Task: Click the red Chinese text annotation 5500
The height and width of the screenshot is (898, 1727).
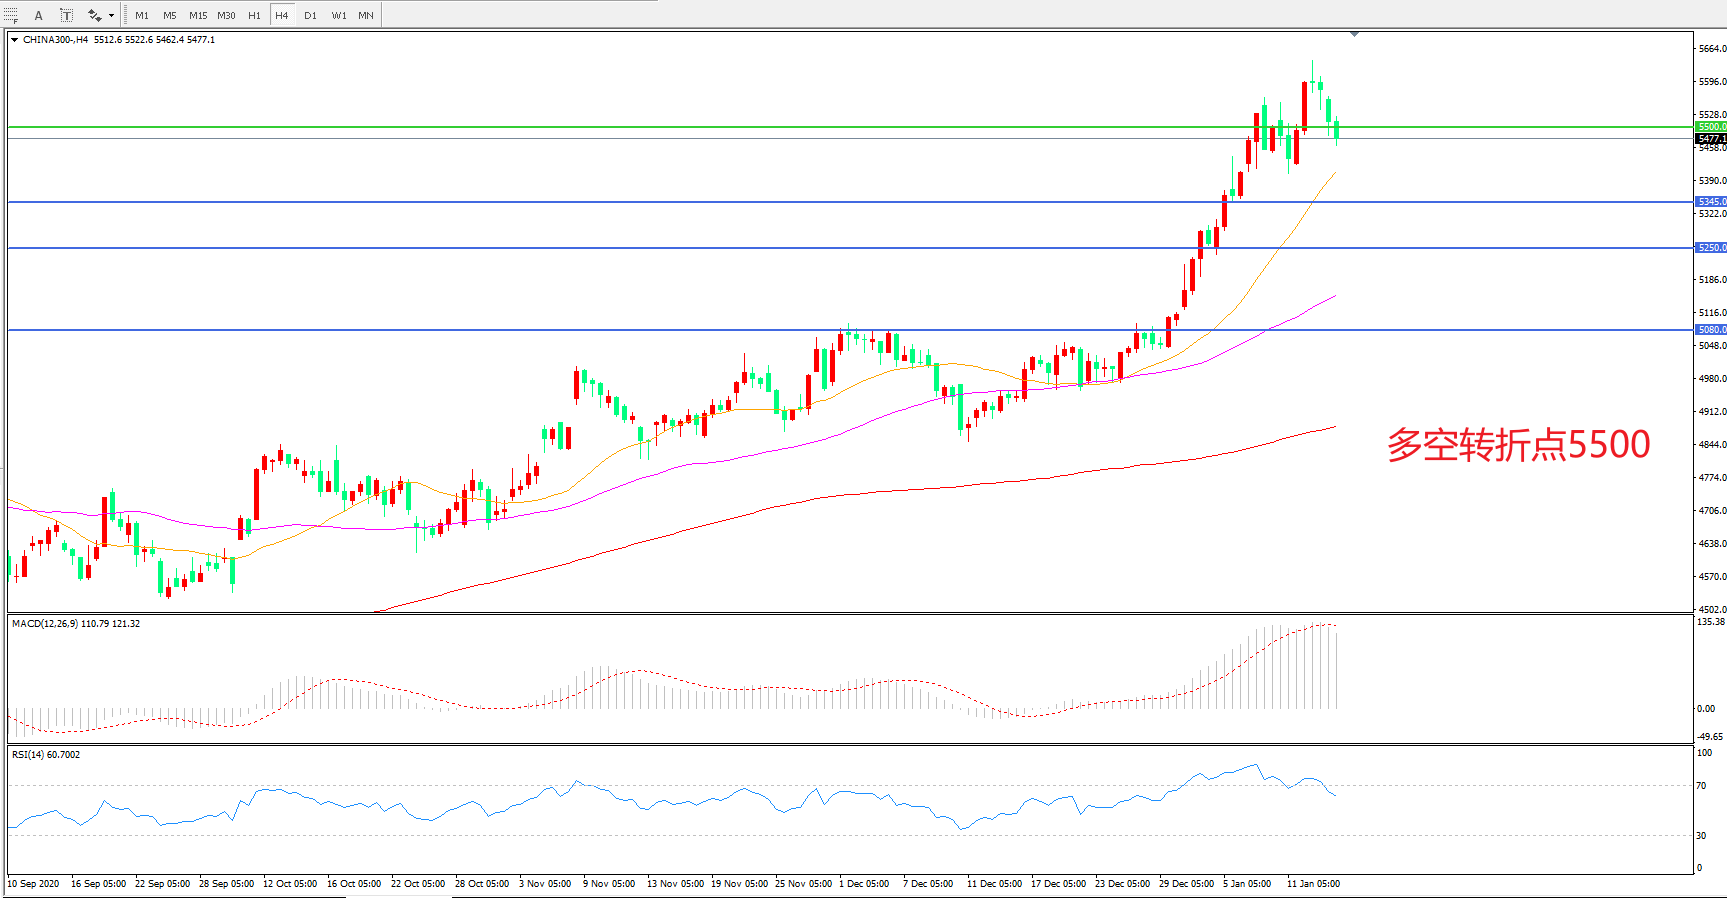Action: pos(1517,445)
